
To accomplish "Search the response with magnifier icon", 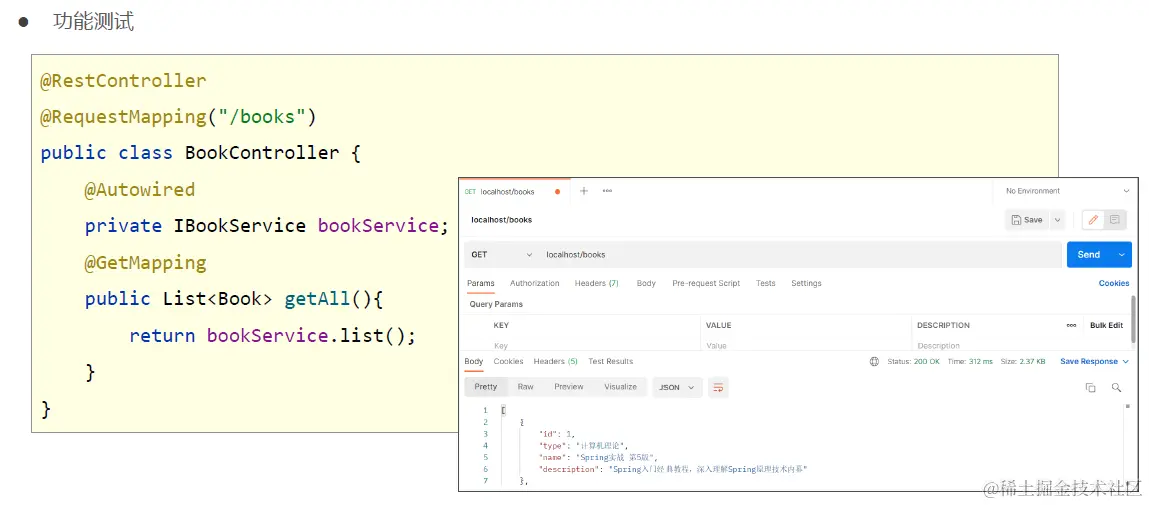I will click(1116, 387).
